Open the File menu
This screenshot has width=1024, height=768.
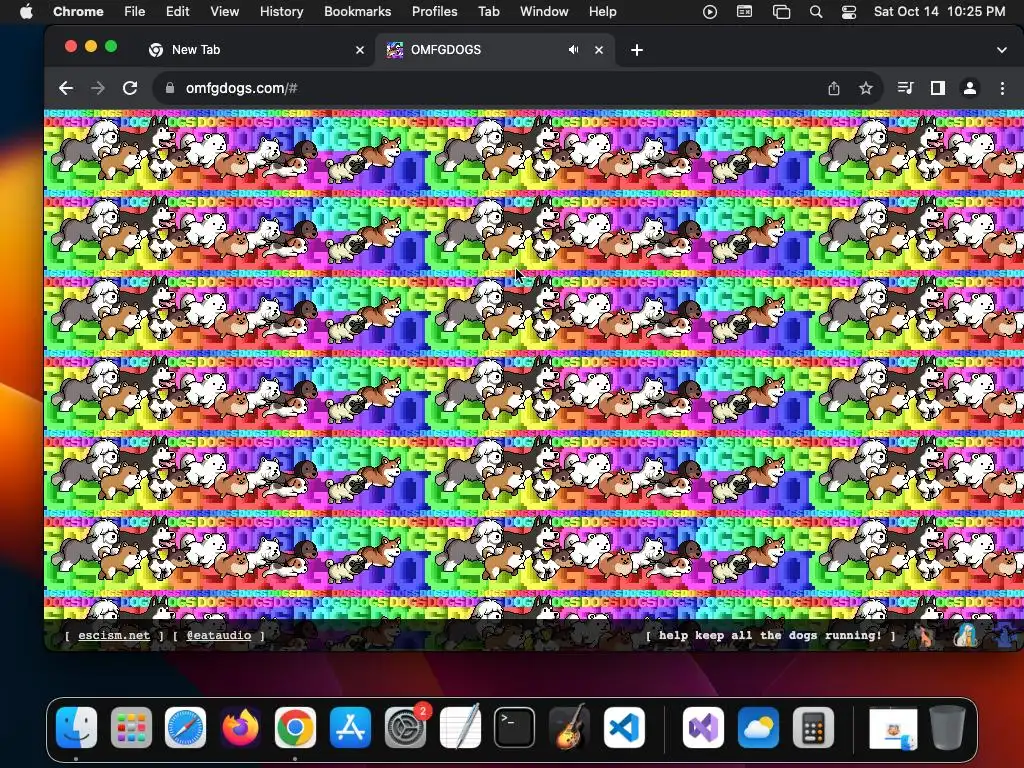[135, 11]
